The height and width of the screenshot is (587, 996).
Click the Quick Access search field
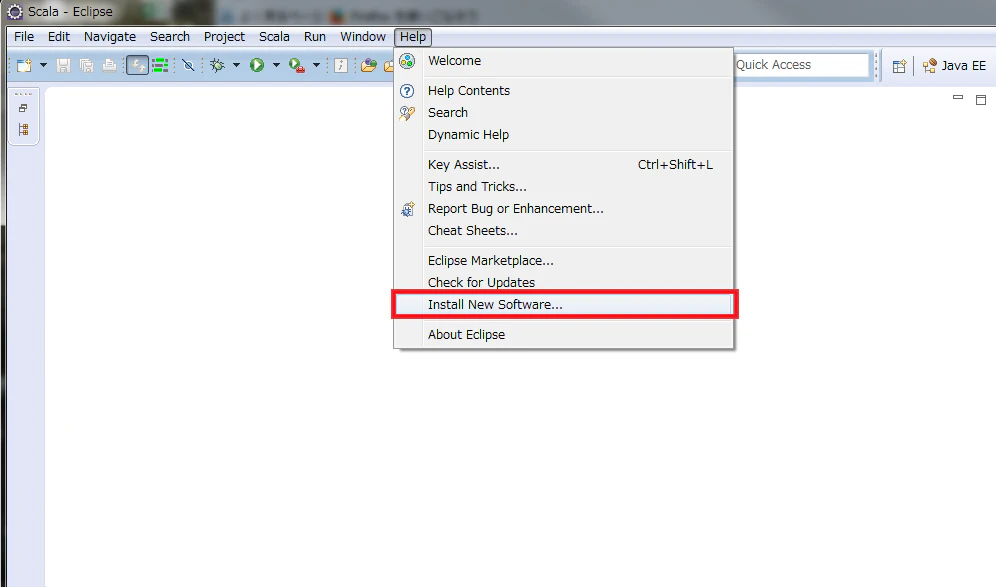click(x=801, y=65)
